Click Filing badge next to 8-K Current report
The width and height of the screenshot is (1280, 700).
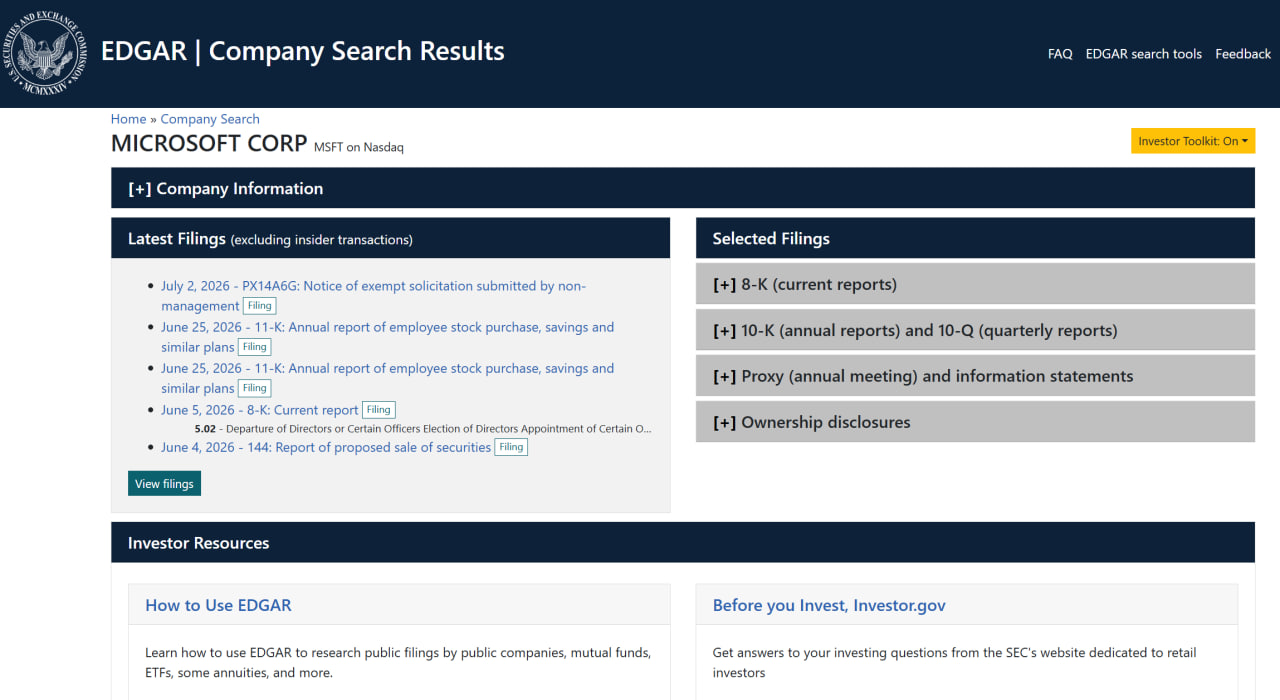pos(378,409)
